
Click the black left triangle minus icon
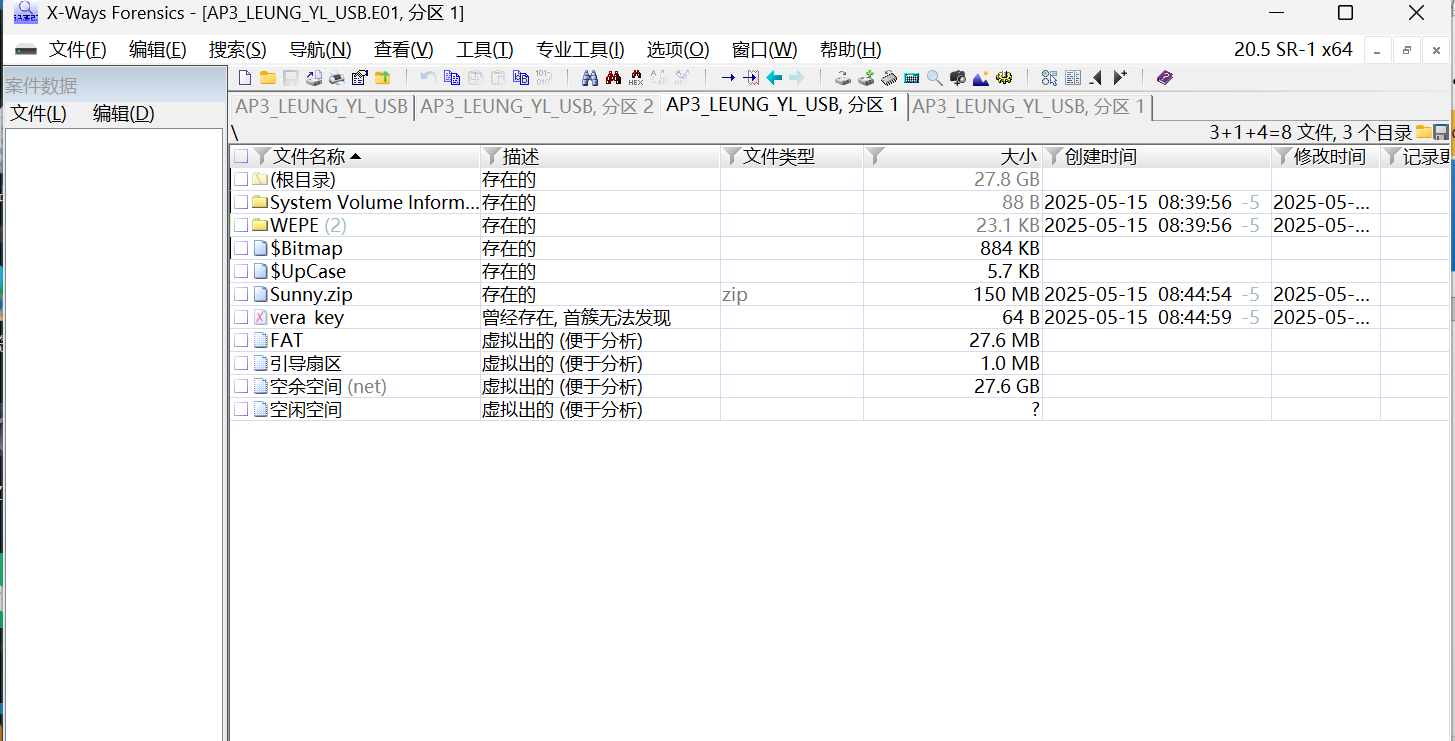[1096, 78]
